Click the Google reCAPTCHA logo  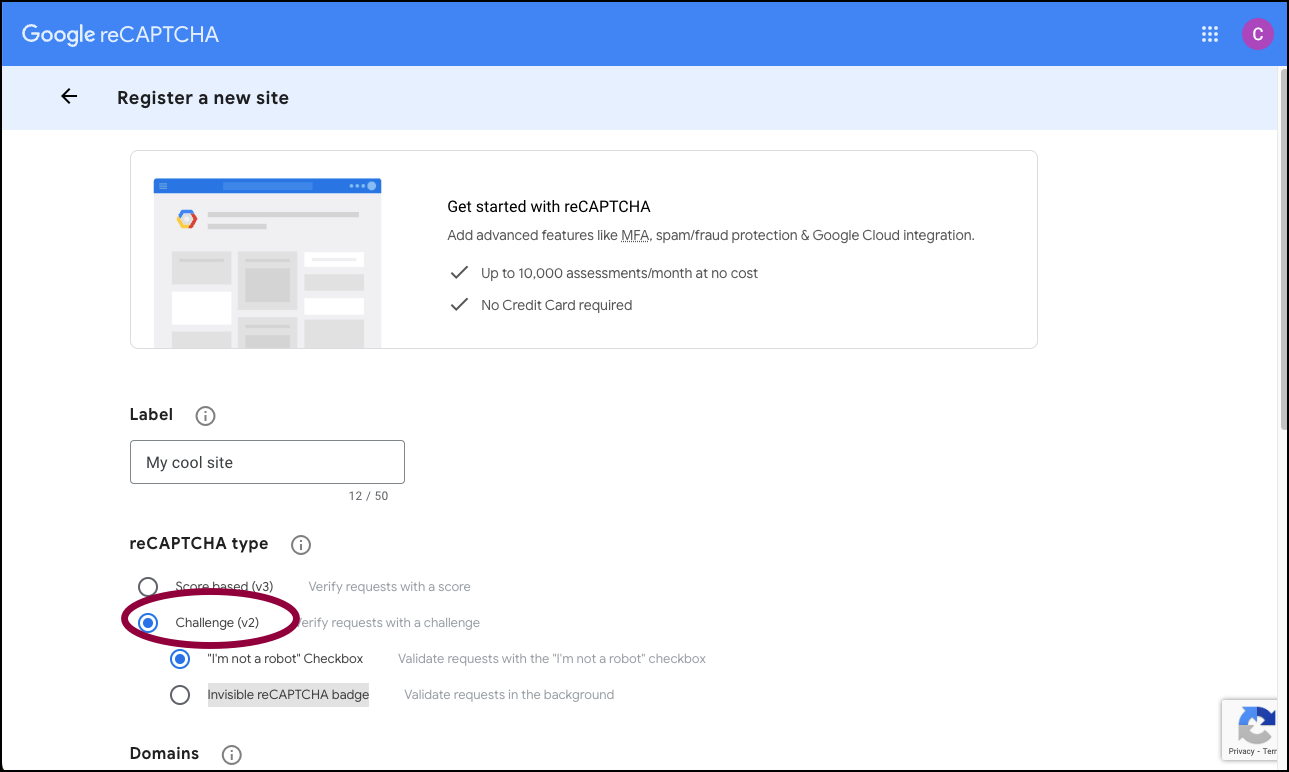coord(120,35)
